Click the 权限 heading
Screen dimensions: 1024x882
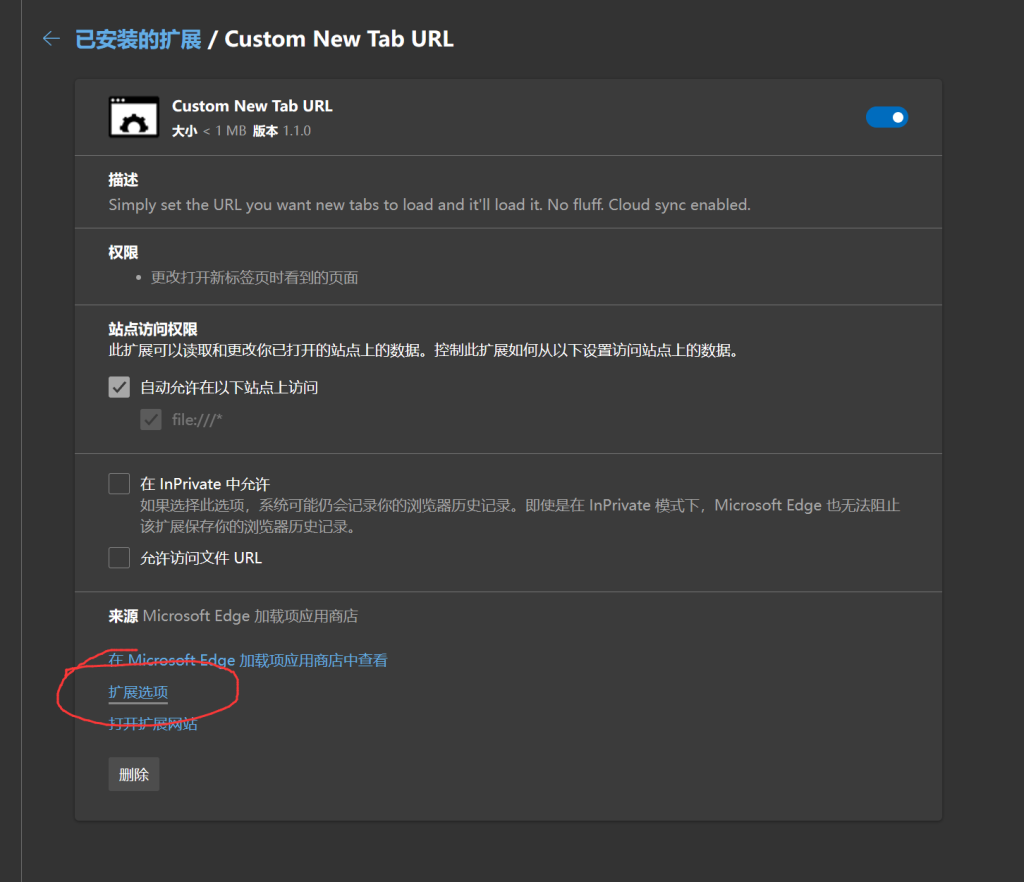pyautogui.click(x=123, y=253)
